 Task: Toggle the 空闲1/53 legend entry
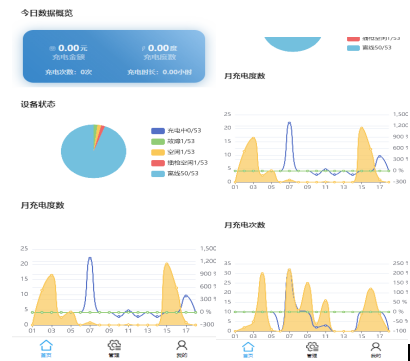point(173,152)
